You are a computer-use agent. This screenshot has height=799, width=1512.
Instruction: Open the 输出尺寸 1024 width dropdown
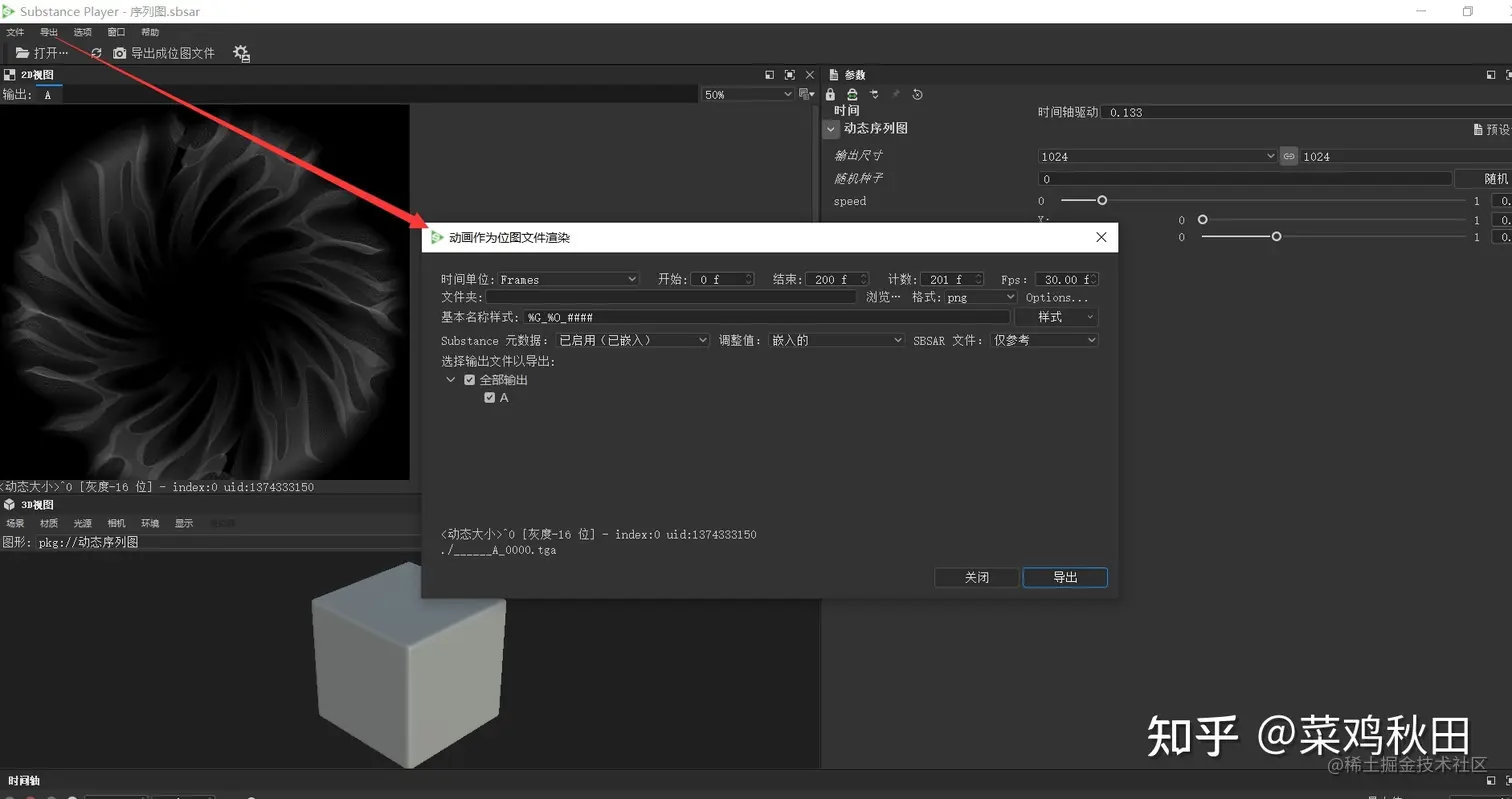tap(1158, 156)
